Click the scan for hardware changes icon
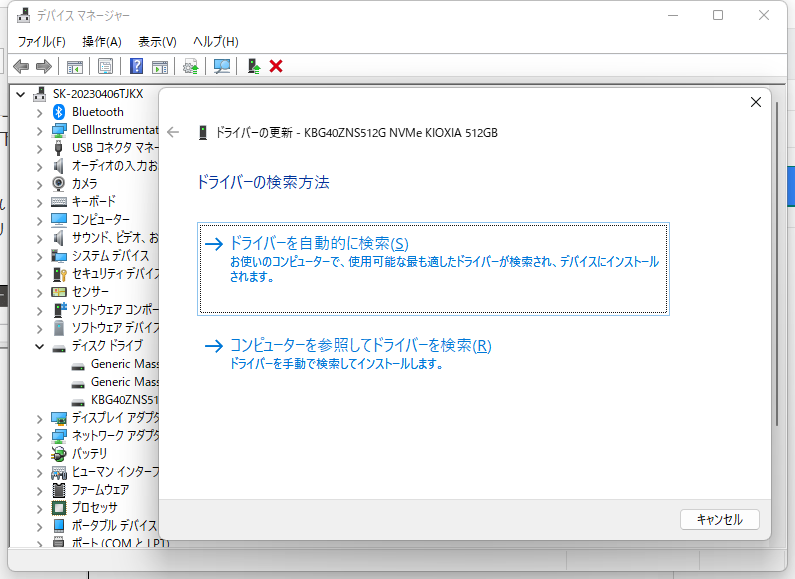Viewport: 795px width, 579px height. pos(221,66)
